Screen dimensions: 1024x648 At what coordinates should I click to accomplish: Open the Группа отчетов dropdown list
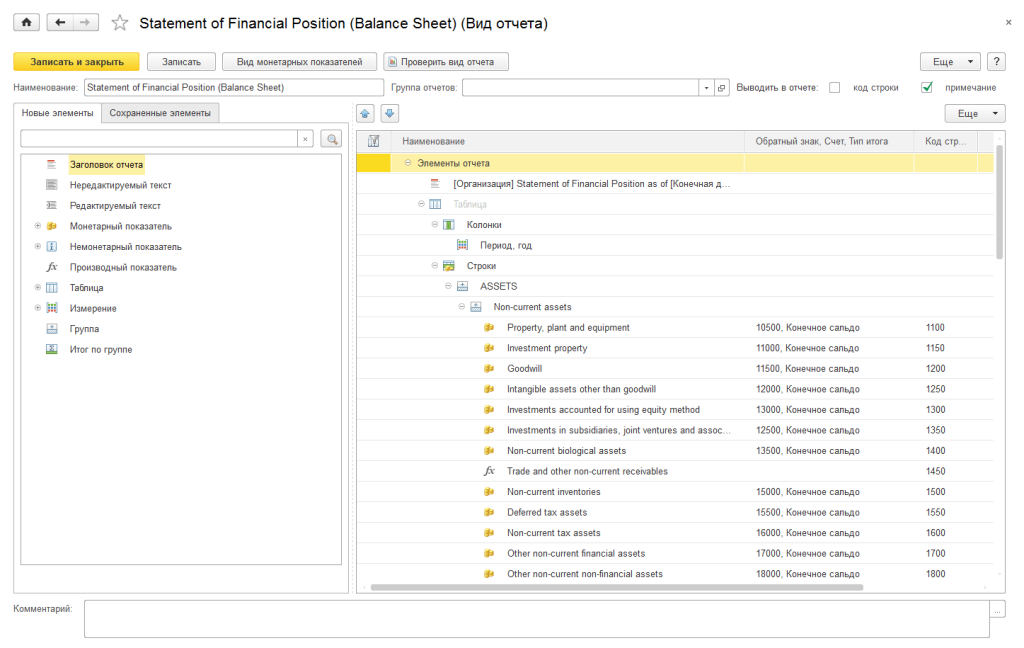click(706, 88)
